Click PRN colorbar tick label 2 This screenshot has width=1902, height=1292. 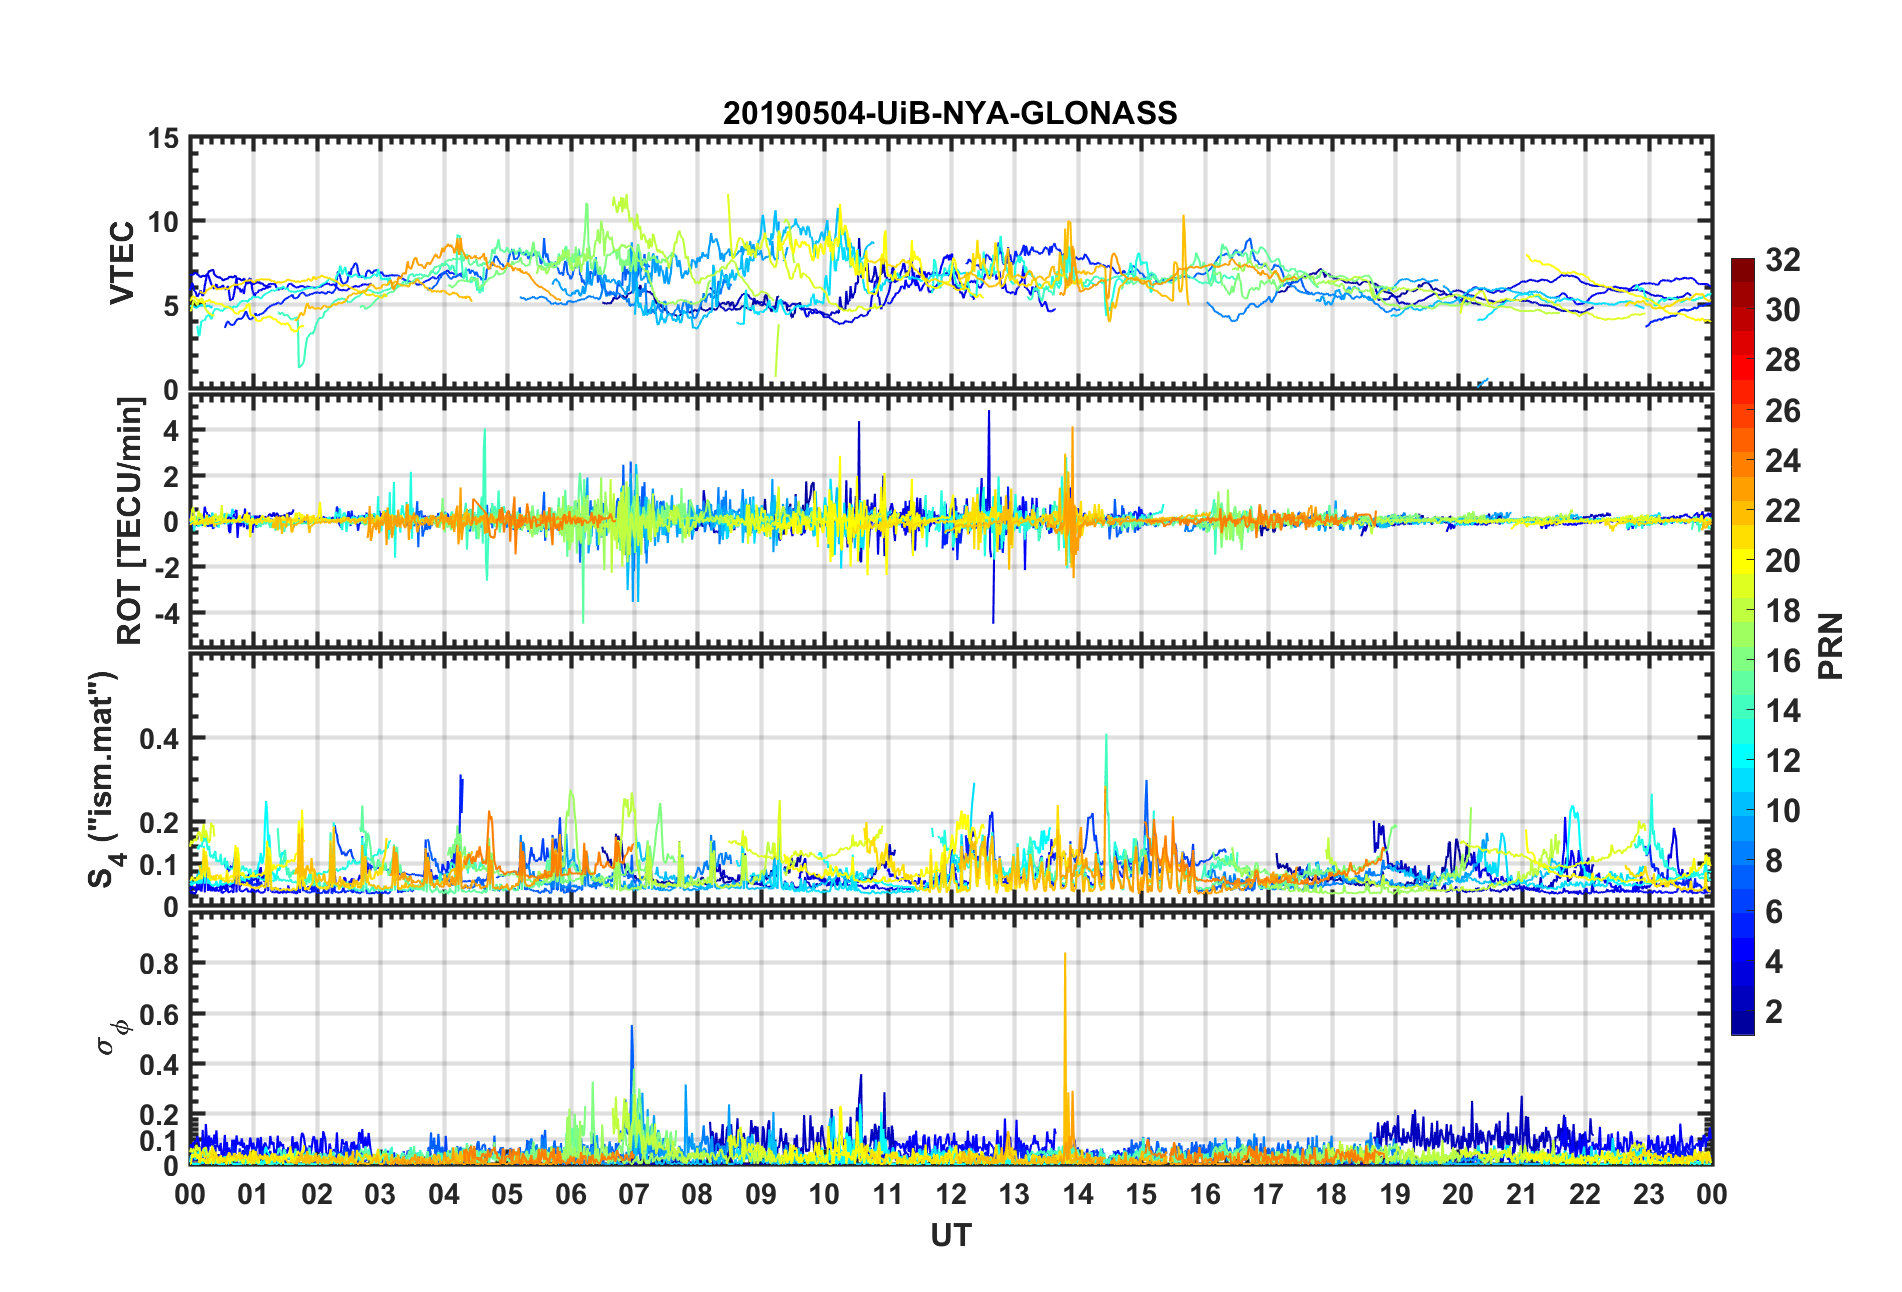tap(1774, 1012)
